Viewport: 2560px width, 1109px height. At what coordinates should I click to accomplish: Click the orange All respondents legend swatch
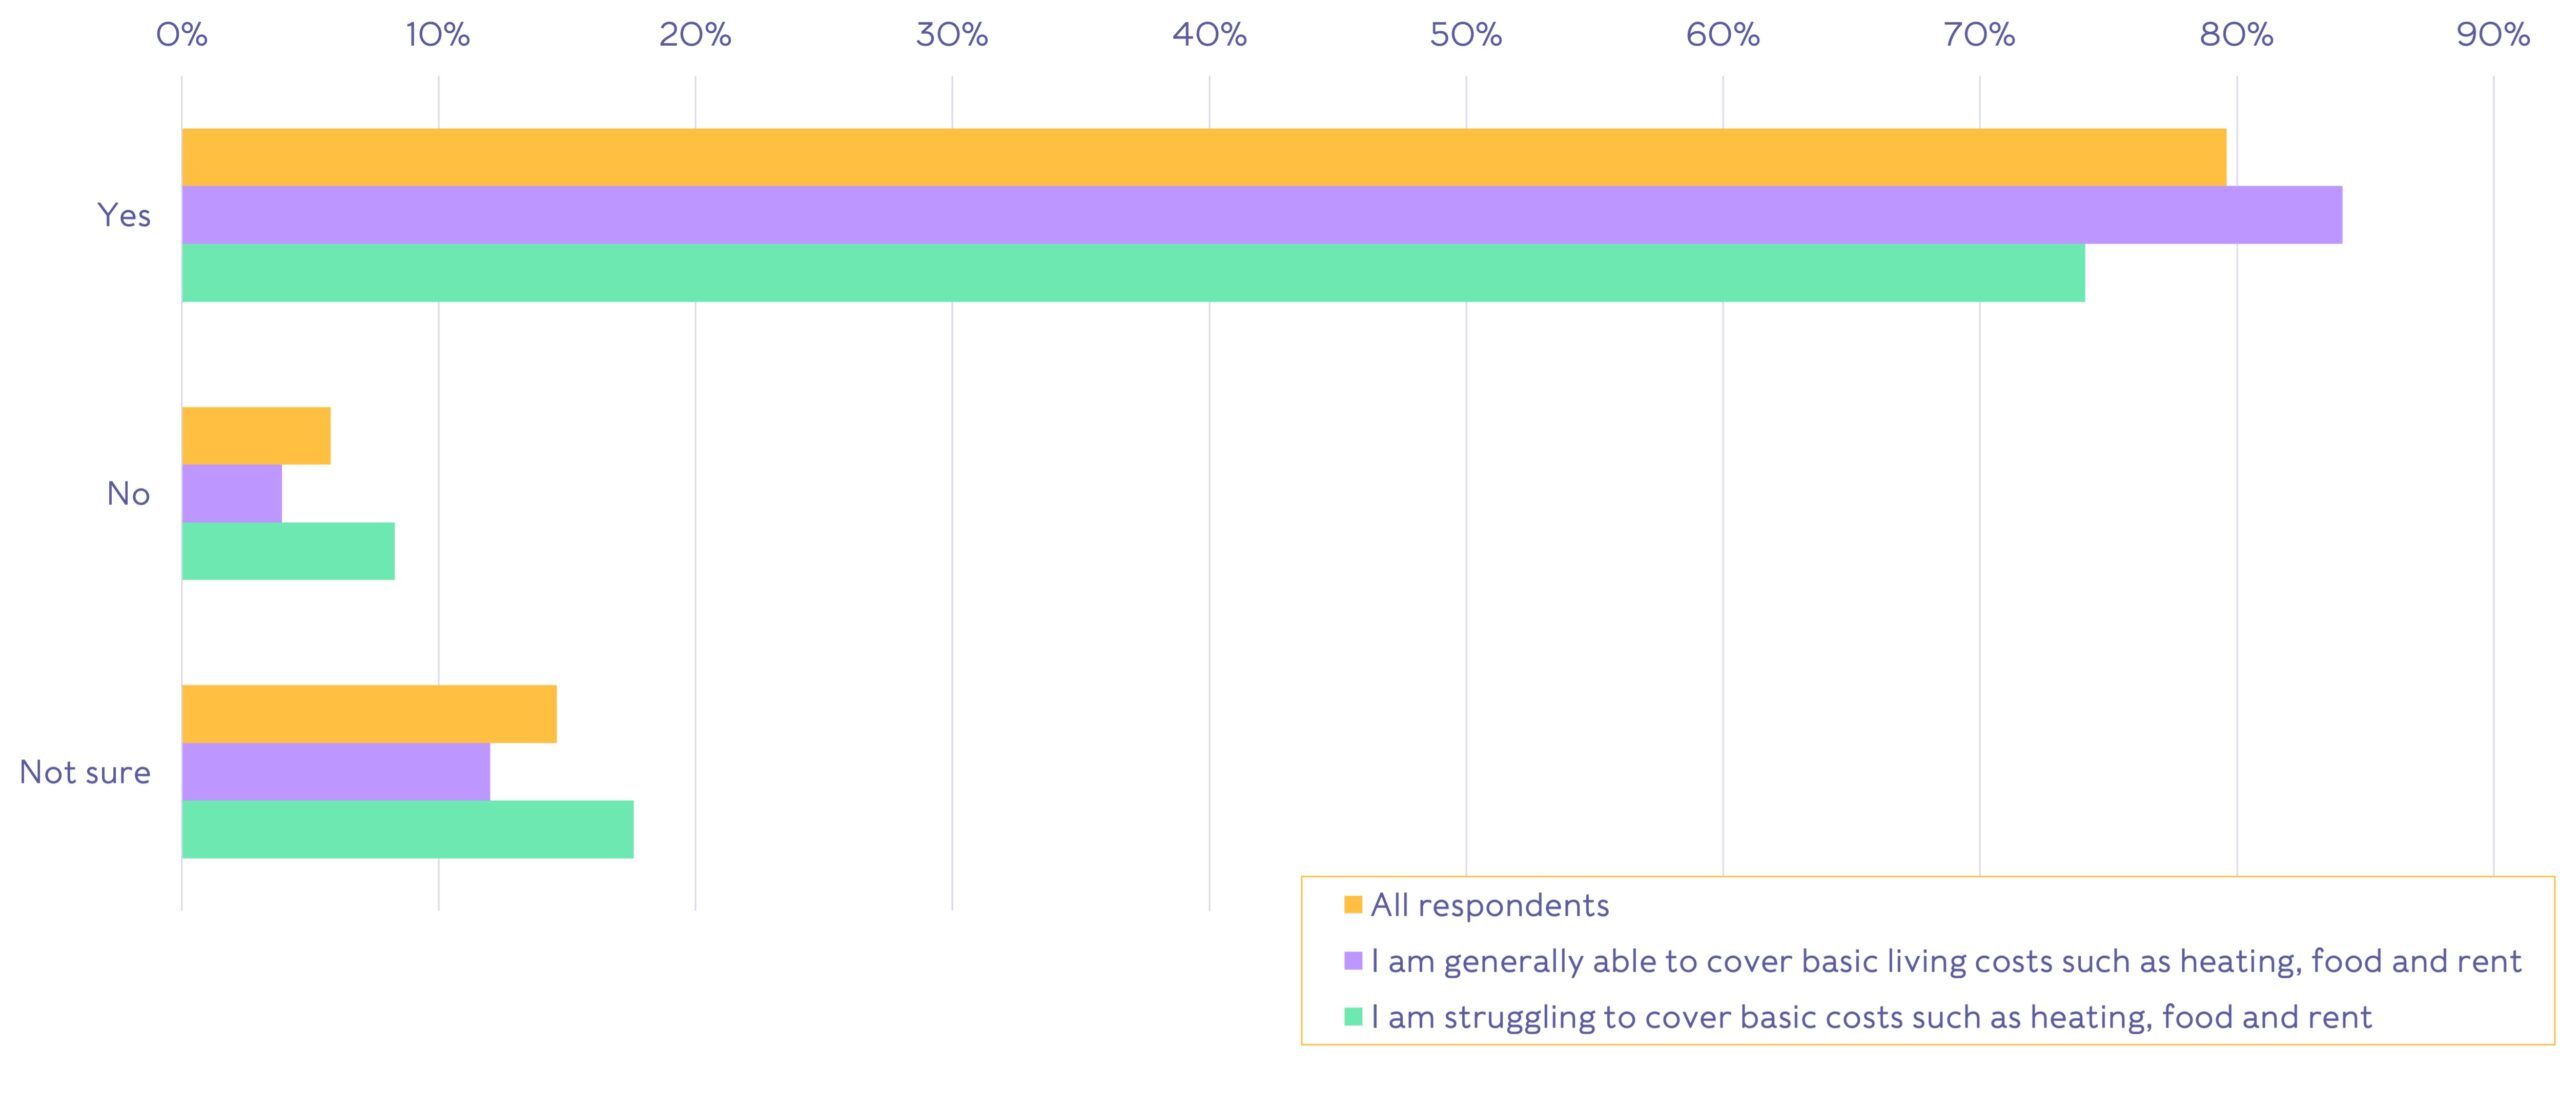coord(1353,905)
